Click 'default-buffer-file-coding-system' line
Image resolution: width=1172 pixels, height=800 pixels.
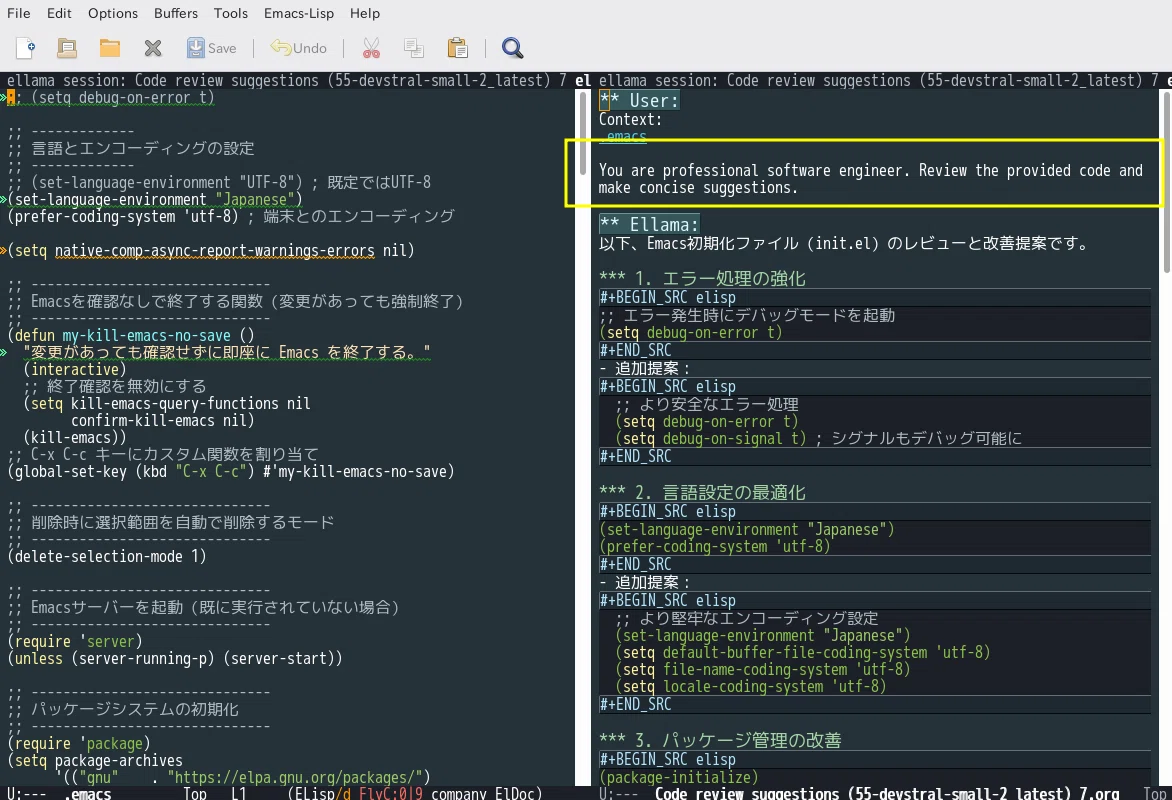pos(803,653)
